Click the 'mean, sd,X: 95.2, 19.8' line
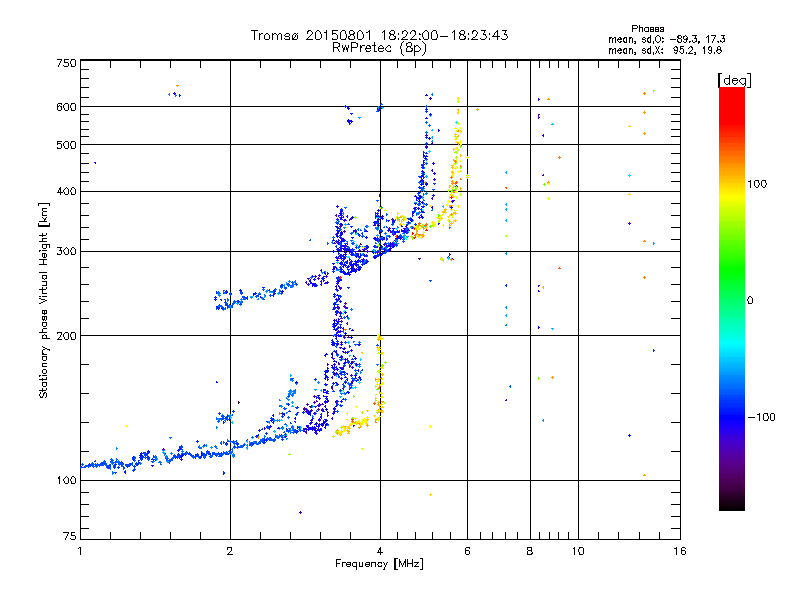The width and height of the screenshot is (800, 600). [x=665, y=50]
